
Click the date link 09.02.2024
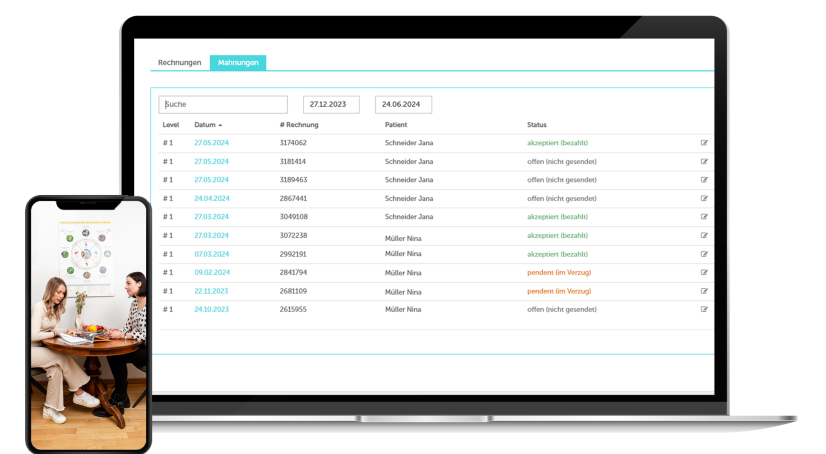pyautogui.click(x=211, y=272)
